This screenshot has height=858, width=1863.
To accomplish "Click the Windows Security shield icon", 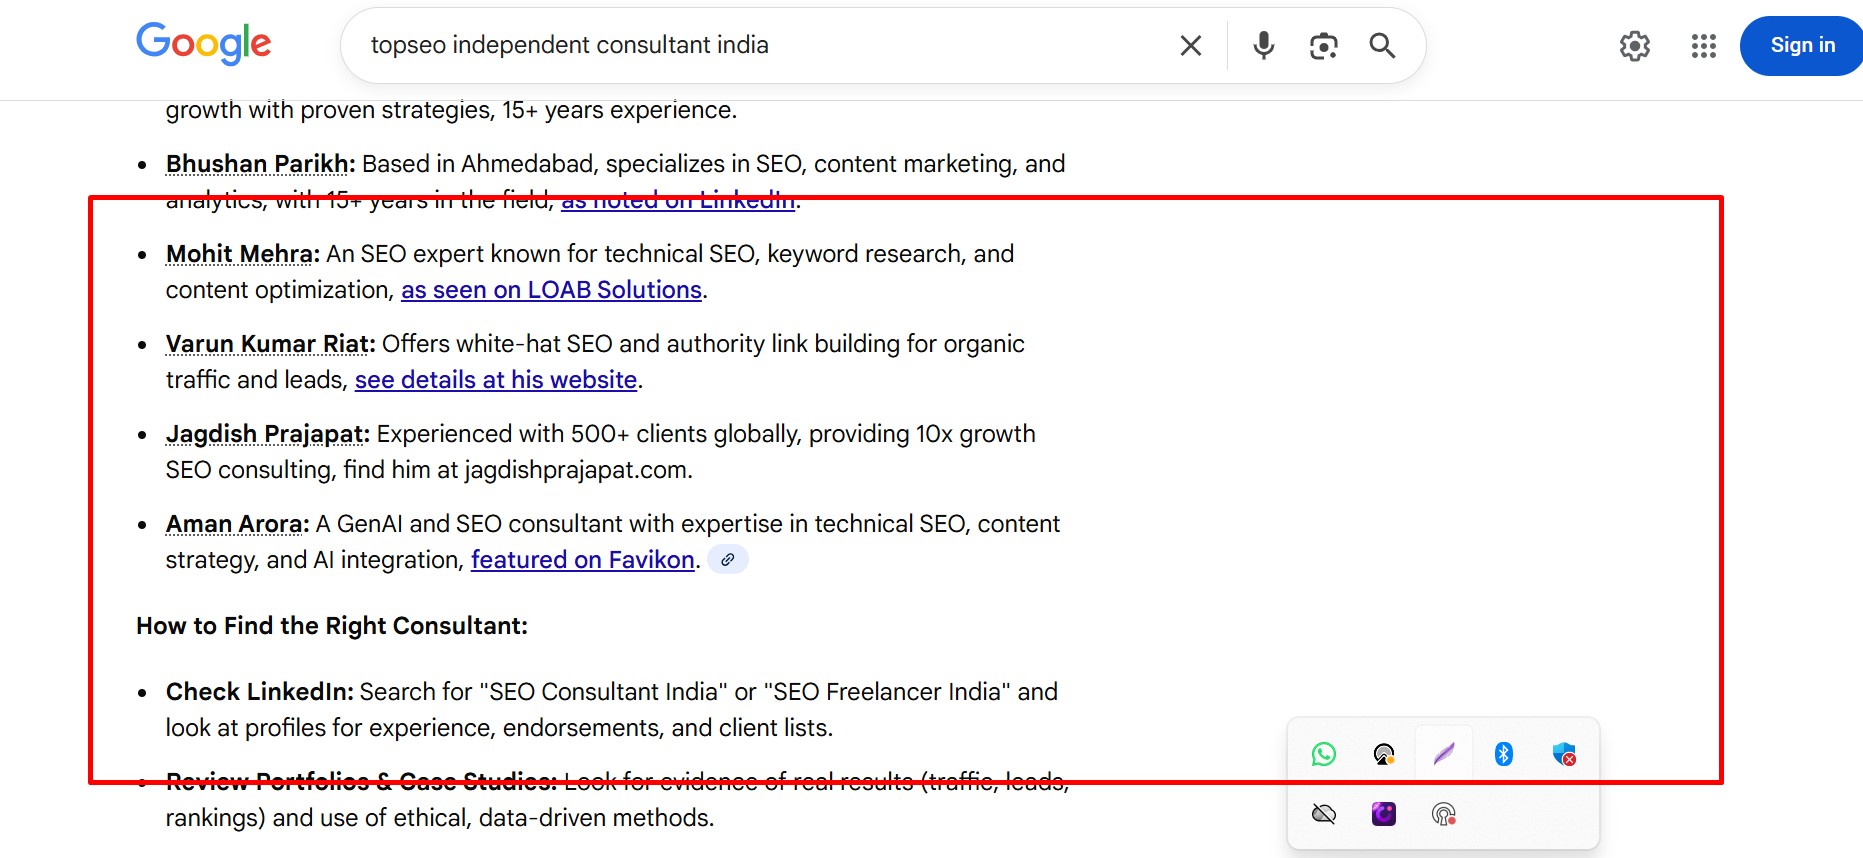I will 1565,753.
